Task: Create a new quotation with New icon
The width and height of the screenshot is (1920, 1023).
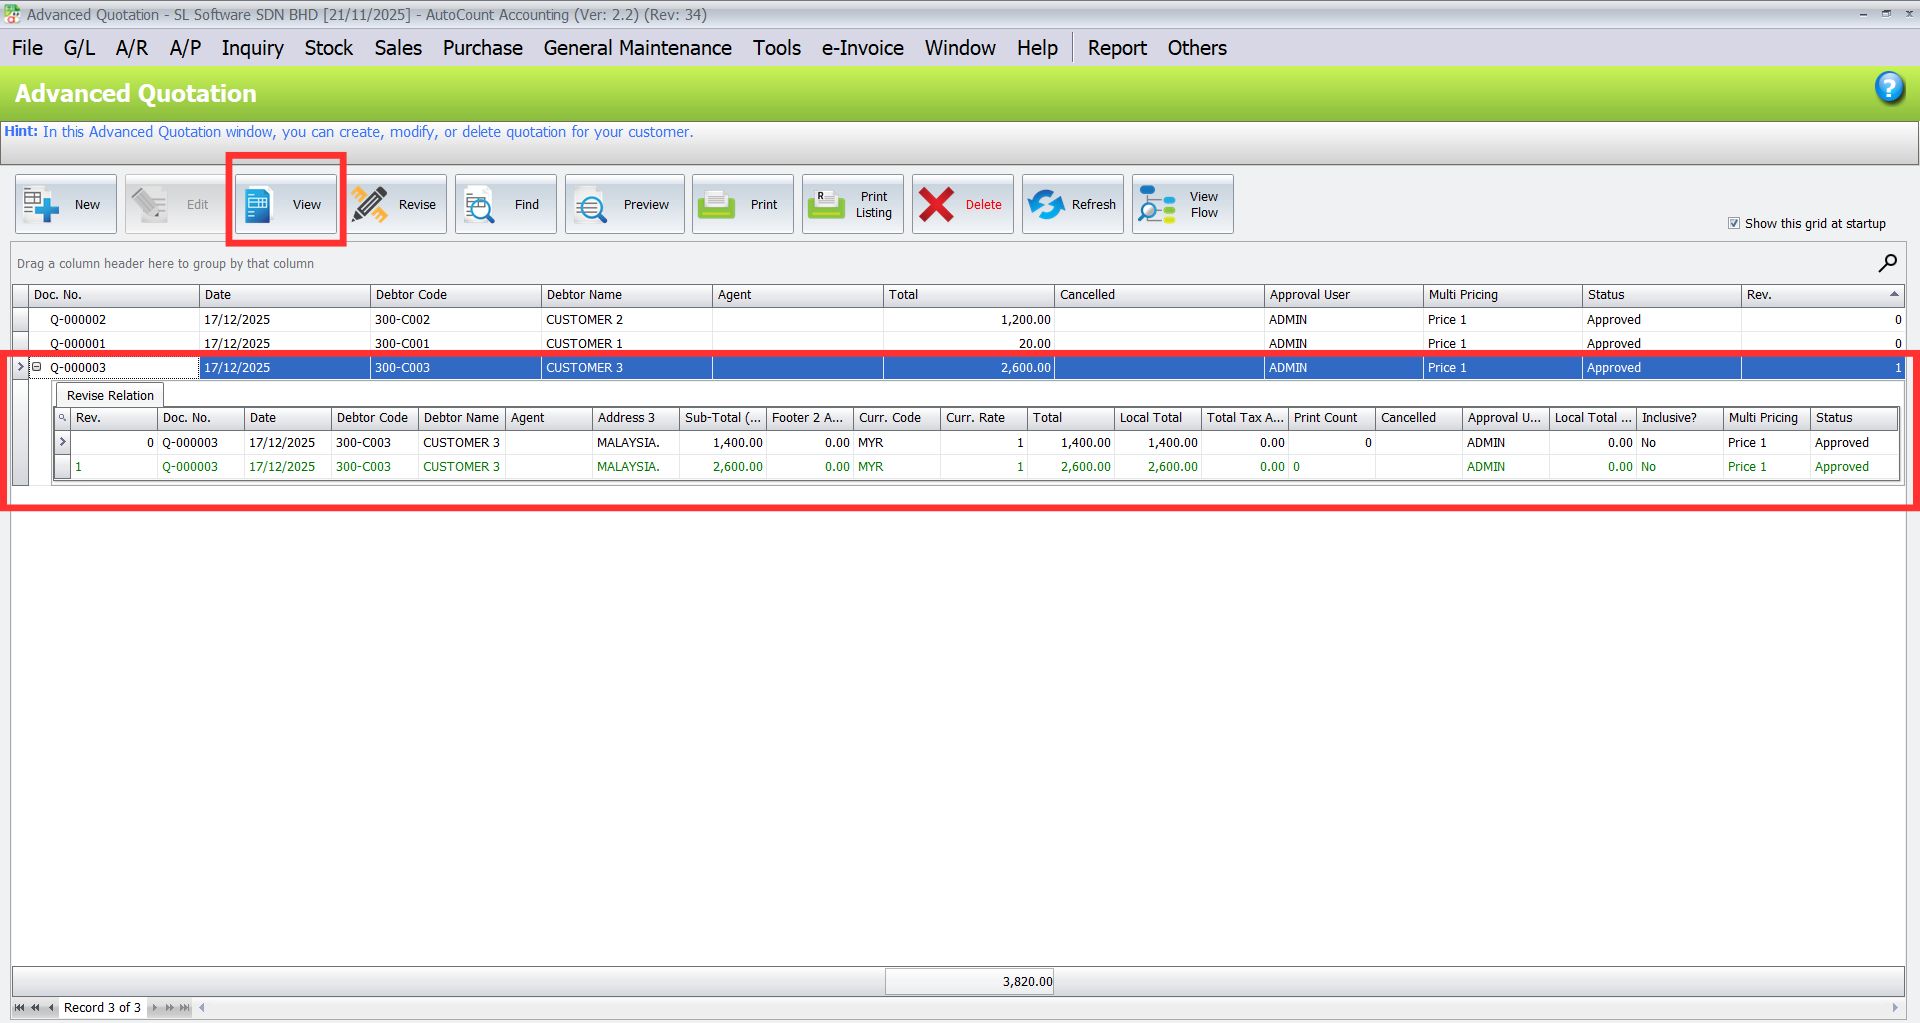Action: pyautogui.click(x=65, y=203)
